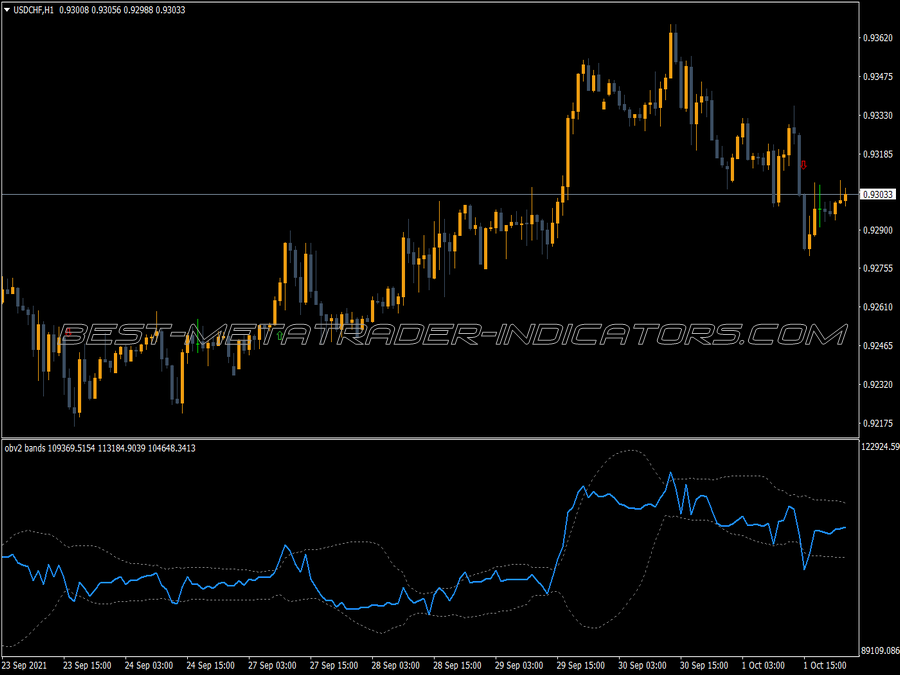
Task: Click the 24 Sep 15:00 time label
Action: coord(211,666)
